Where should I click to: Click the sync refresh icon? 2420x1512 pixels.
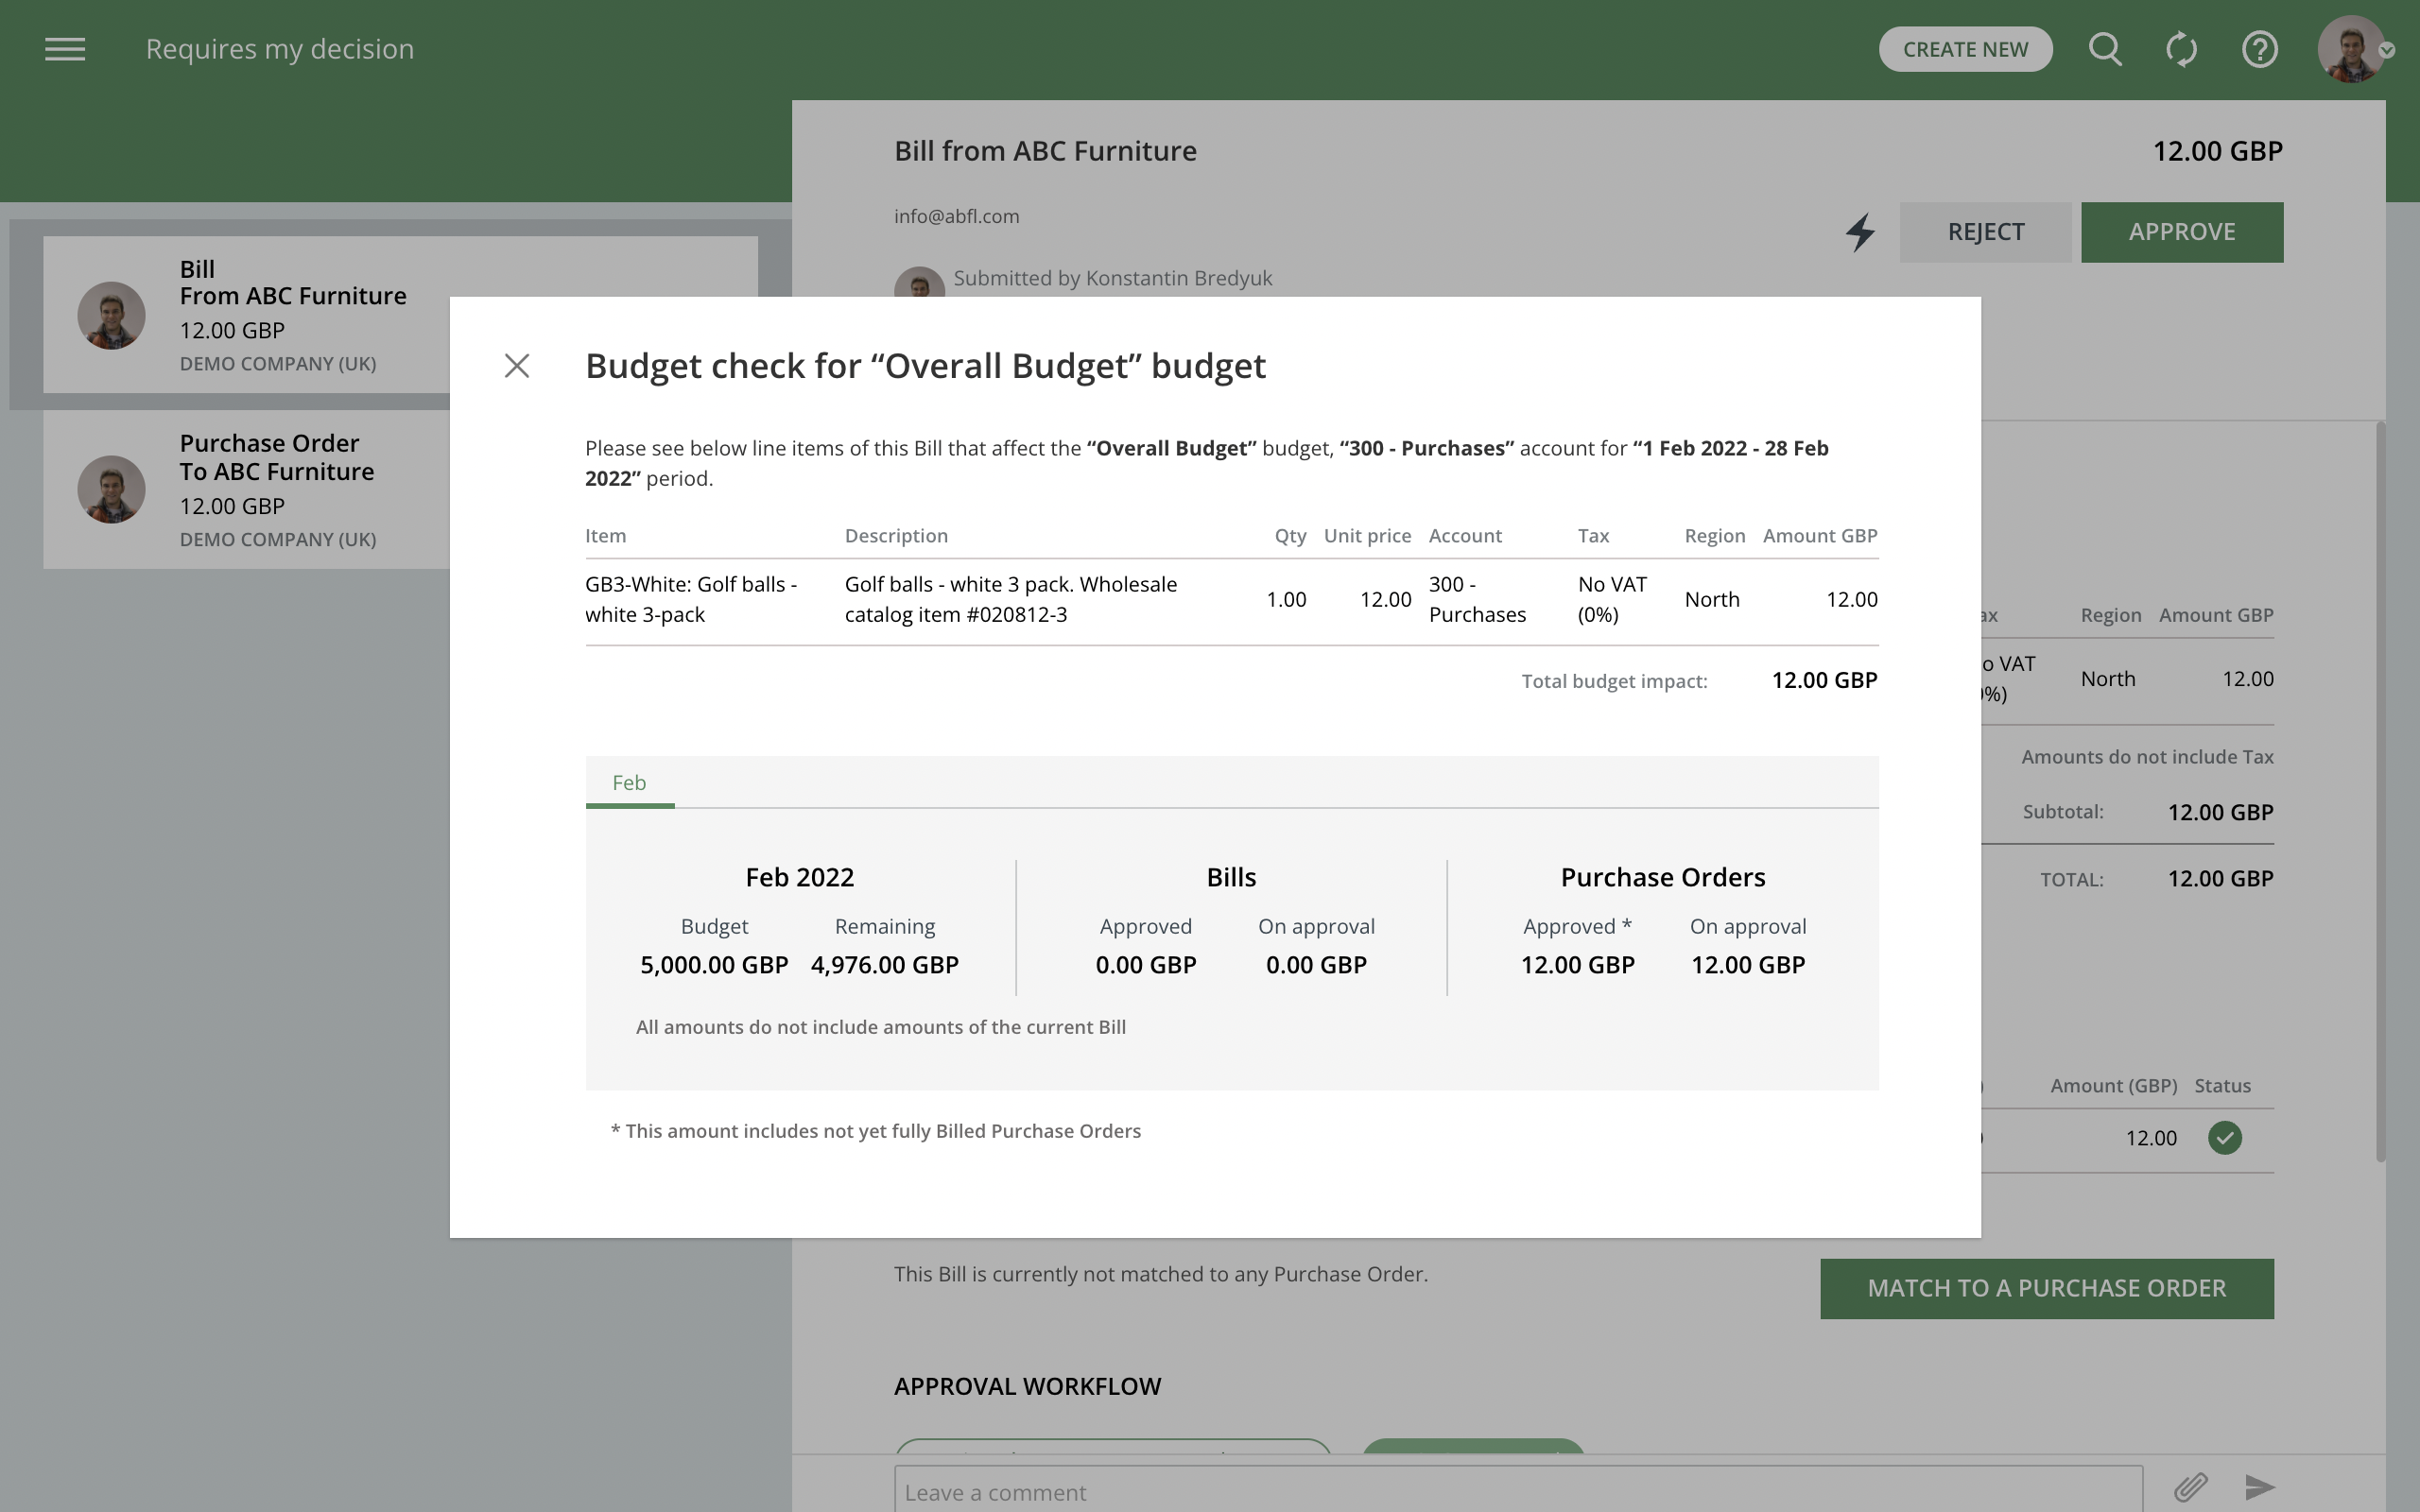2180,48
